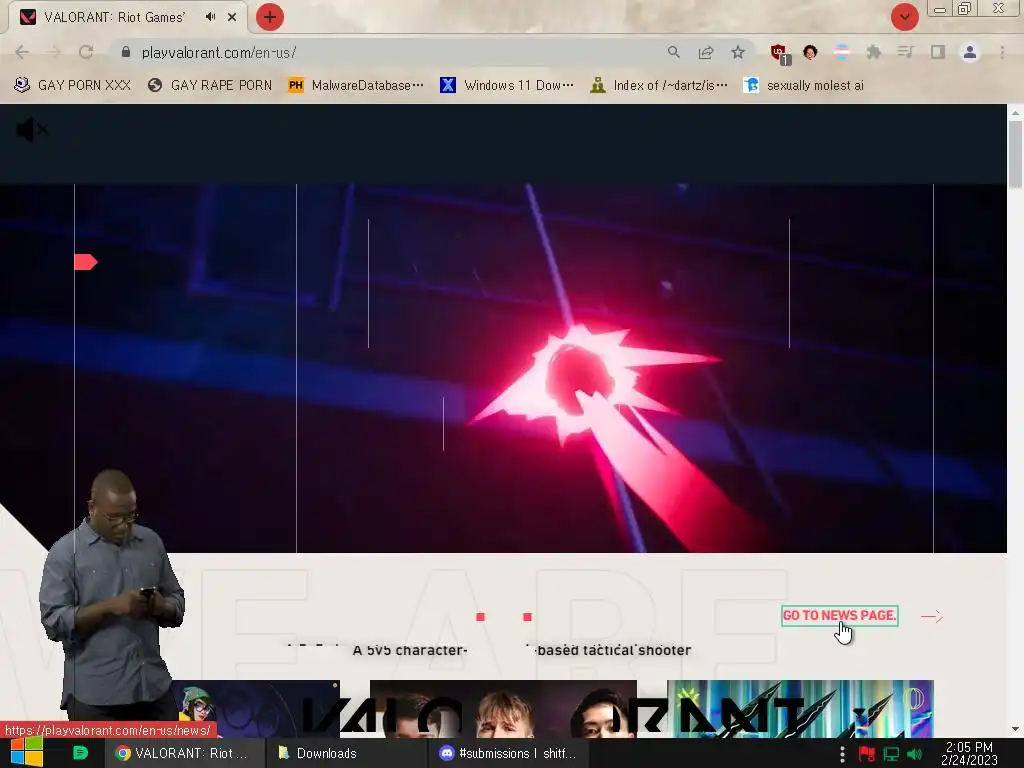Click the zoom magnifier icon in address bar

coord(673,52)
